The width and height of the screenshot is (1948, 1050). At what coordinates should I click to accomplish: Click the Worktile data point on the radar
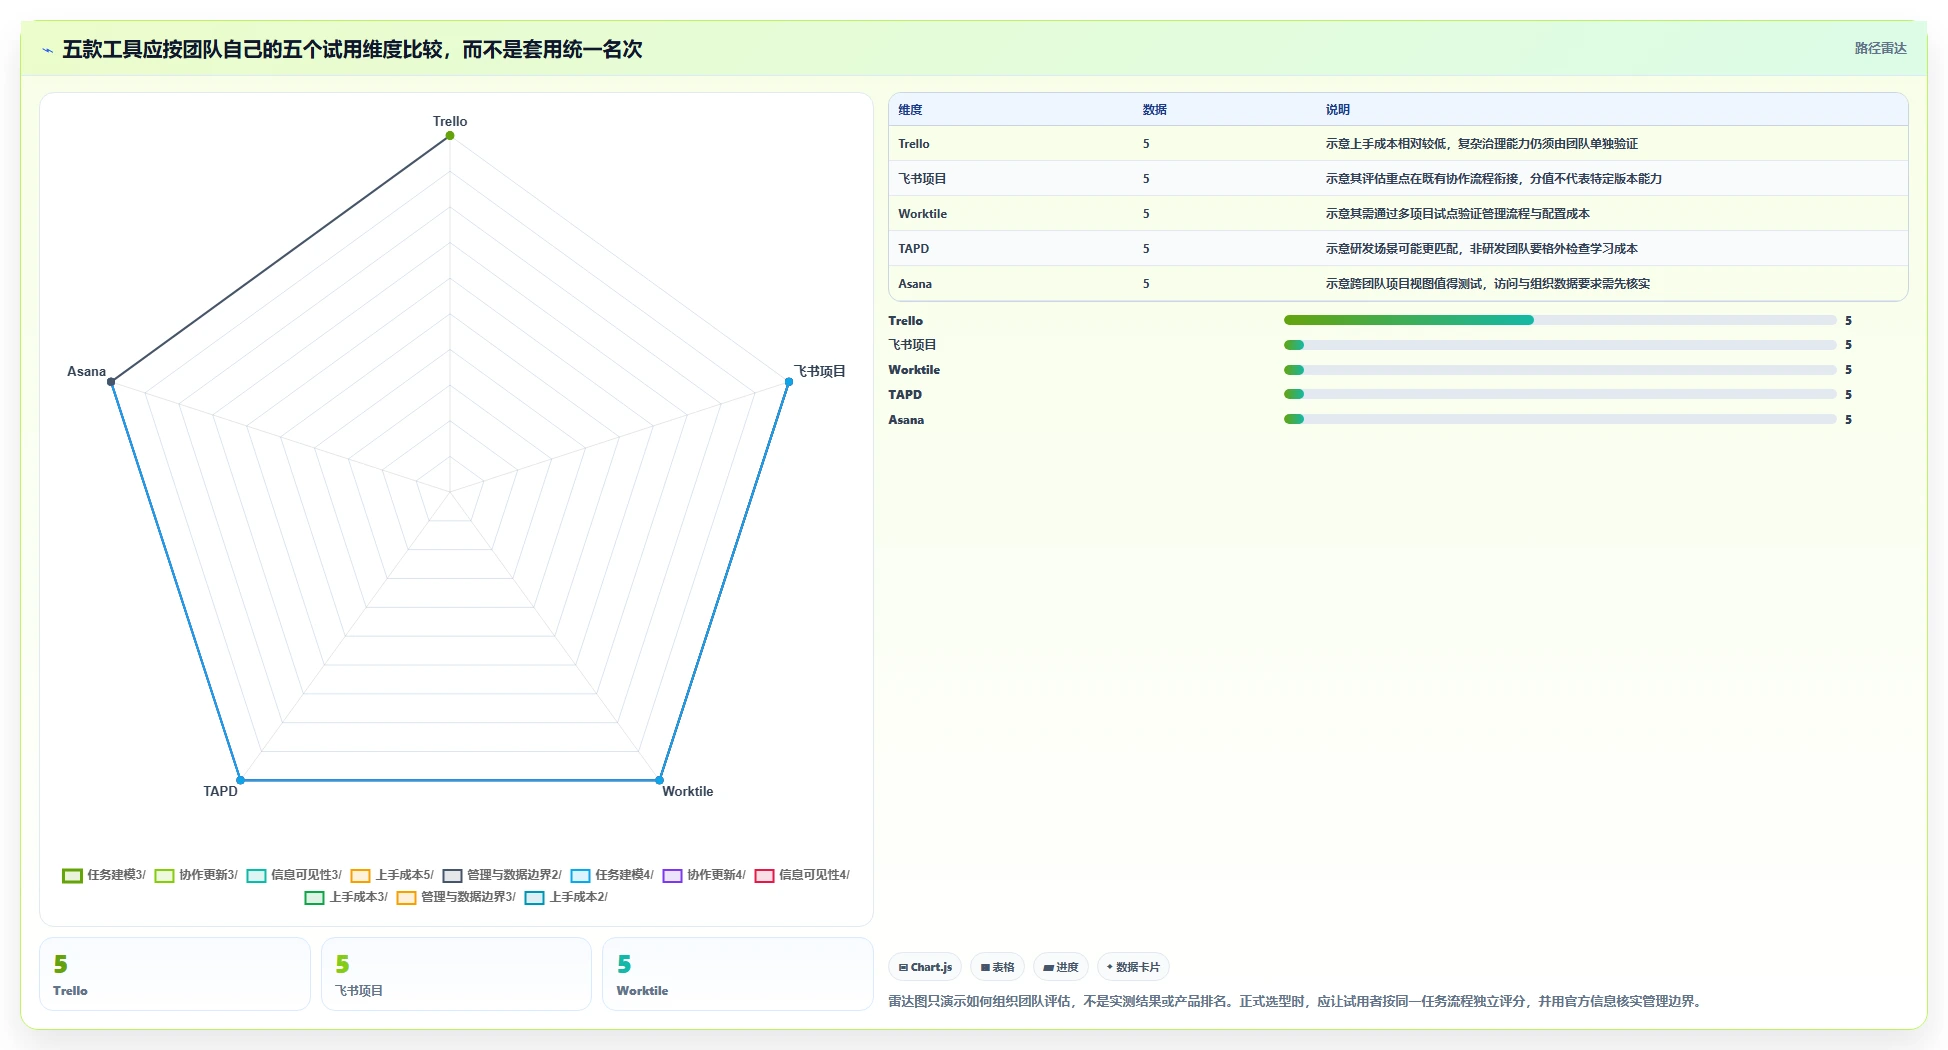[x=659, y=780]
